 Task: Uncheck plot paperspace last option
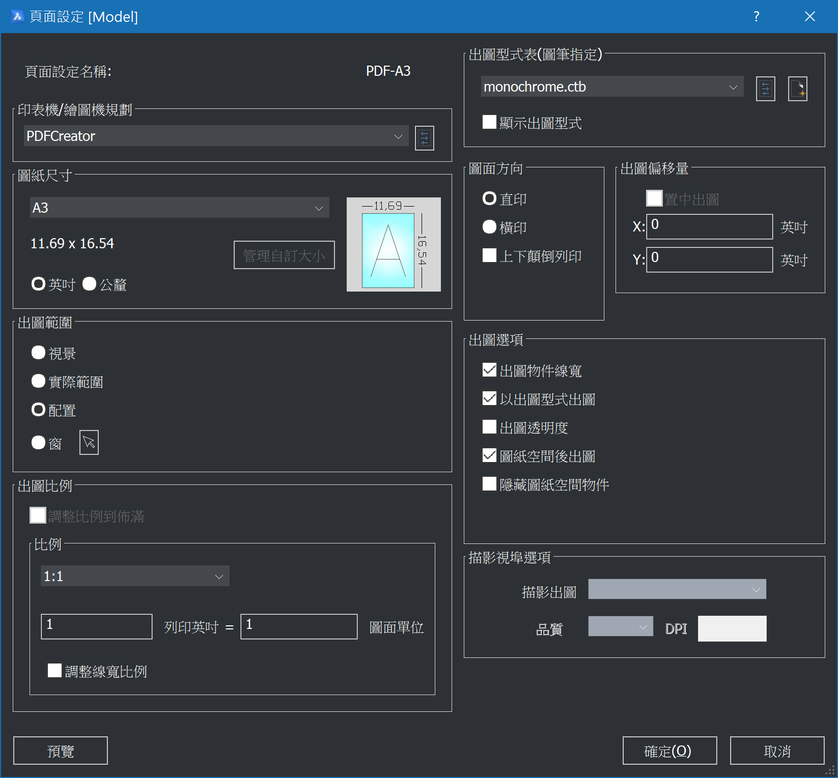point(489,455)
